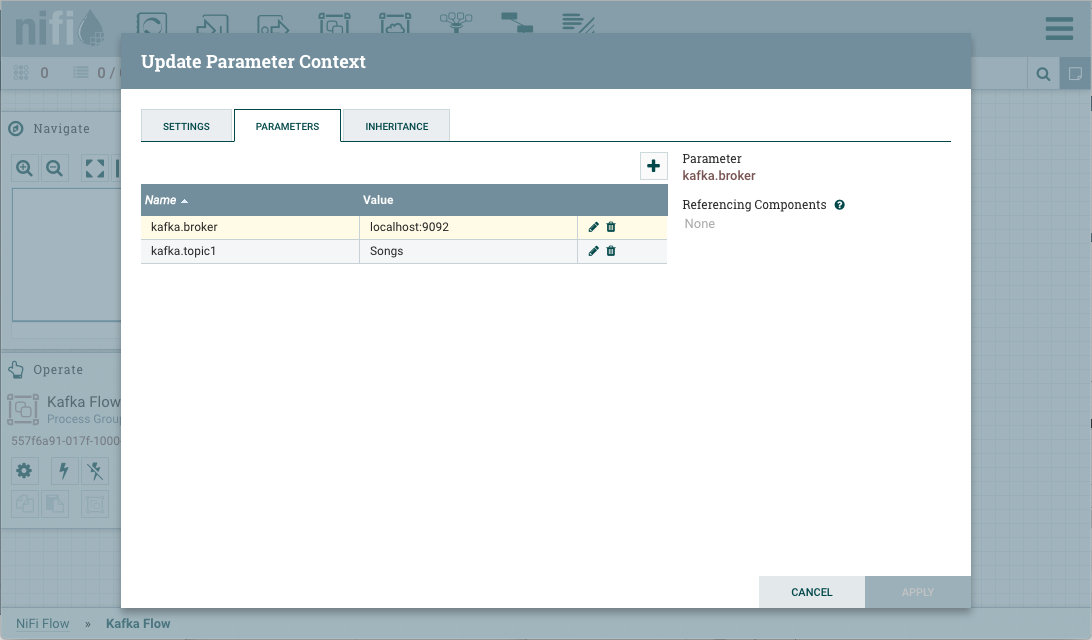The width and height of the screenshot is (1092, 640).
Task: Open the Parameters tab
Action: (x=287, y=127)
